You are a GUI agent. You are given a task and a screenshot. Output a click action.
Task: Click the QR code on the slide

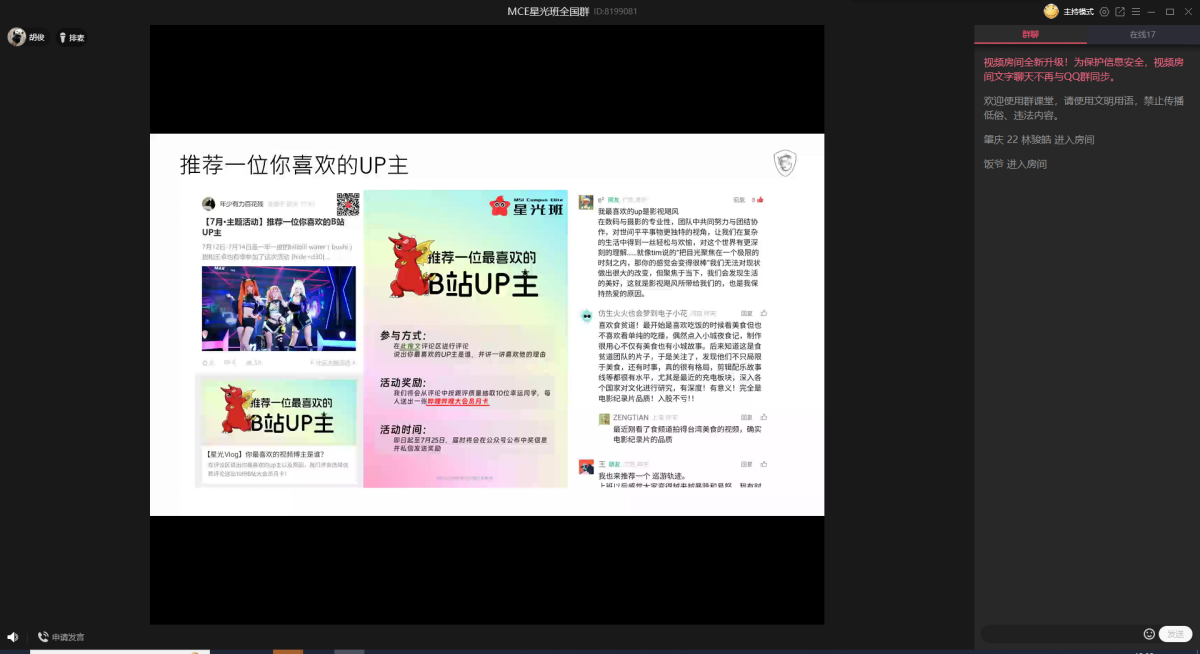click(x=347, y=204)
